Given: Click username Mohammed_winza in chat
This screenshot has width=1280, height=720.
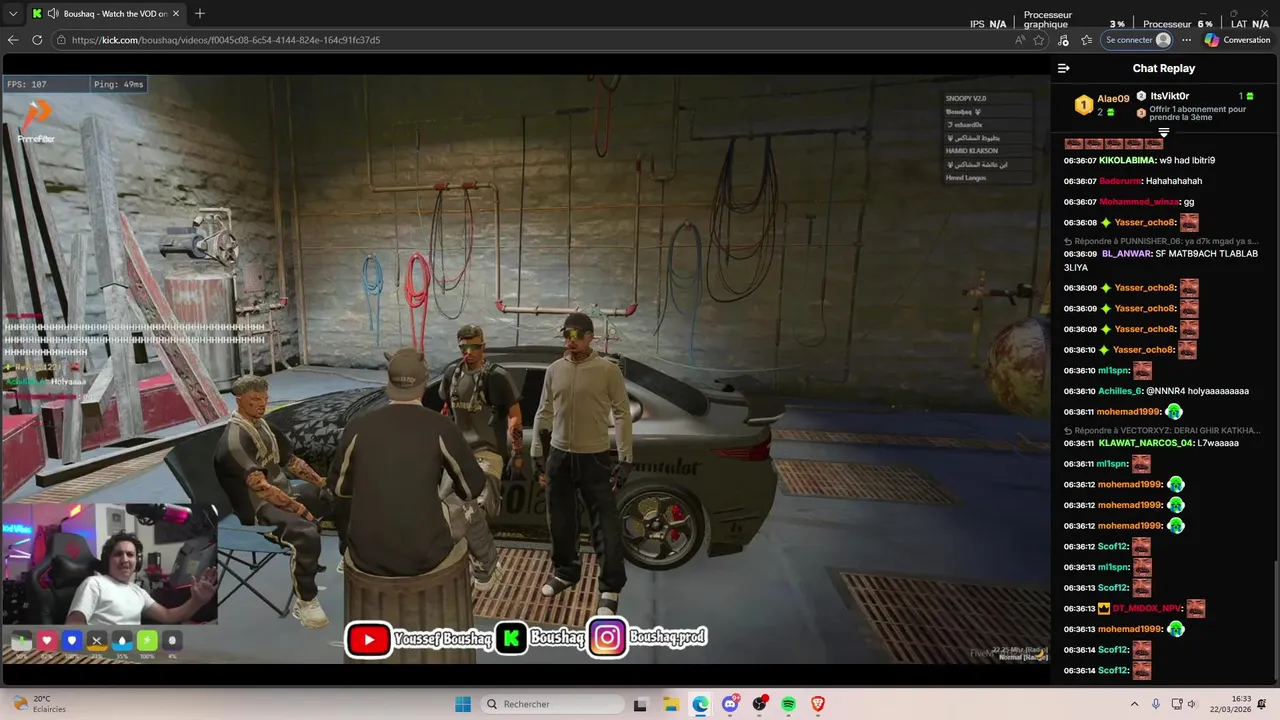Looking at the screenshot, I should (x=1139, y=202).
